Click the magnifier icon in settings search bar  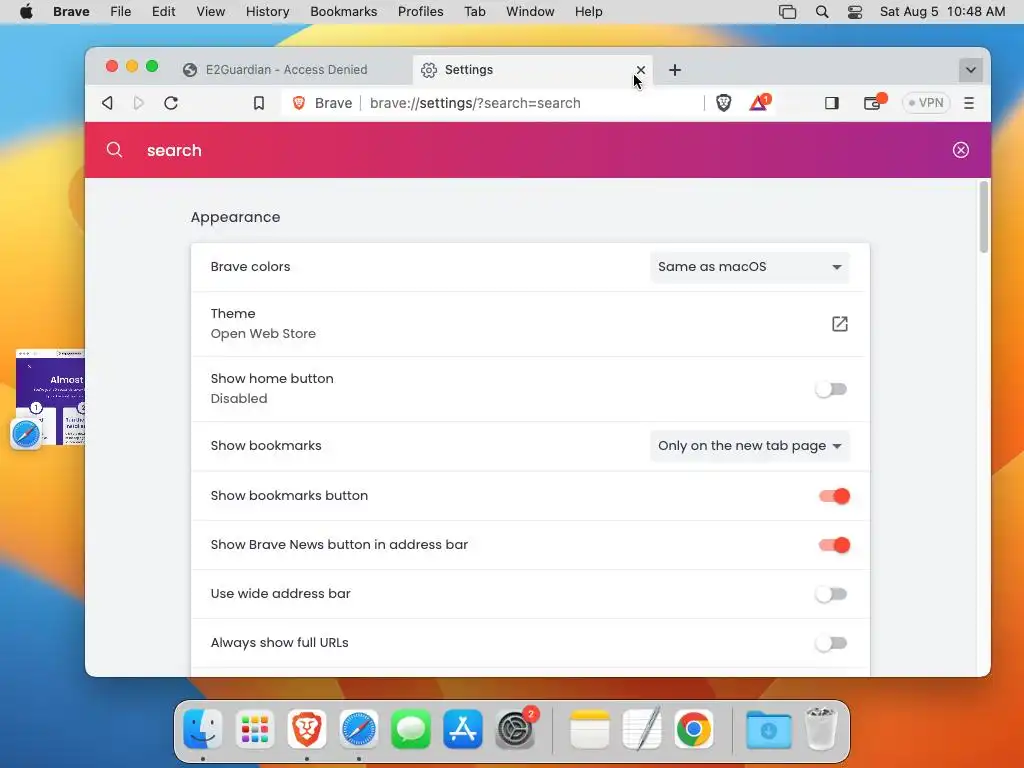[x=114, y=150]
